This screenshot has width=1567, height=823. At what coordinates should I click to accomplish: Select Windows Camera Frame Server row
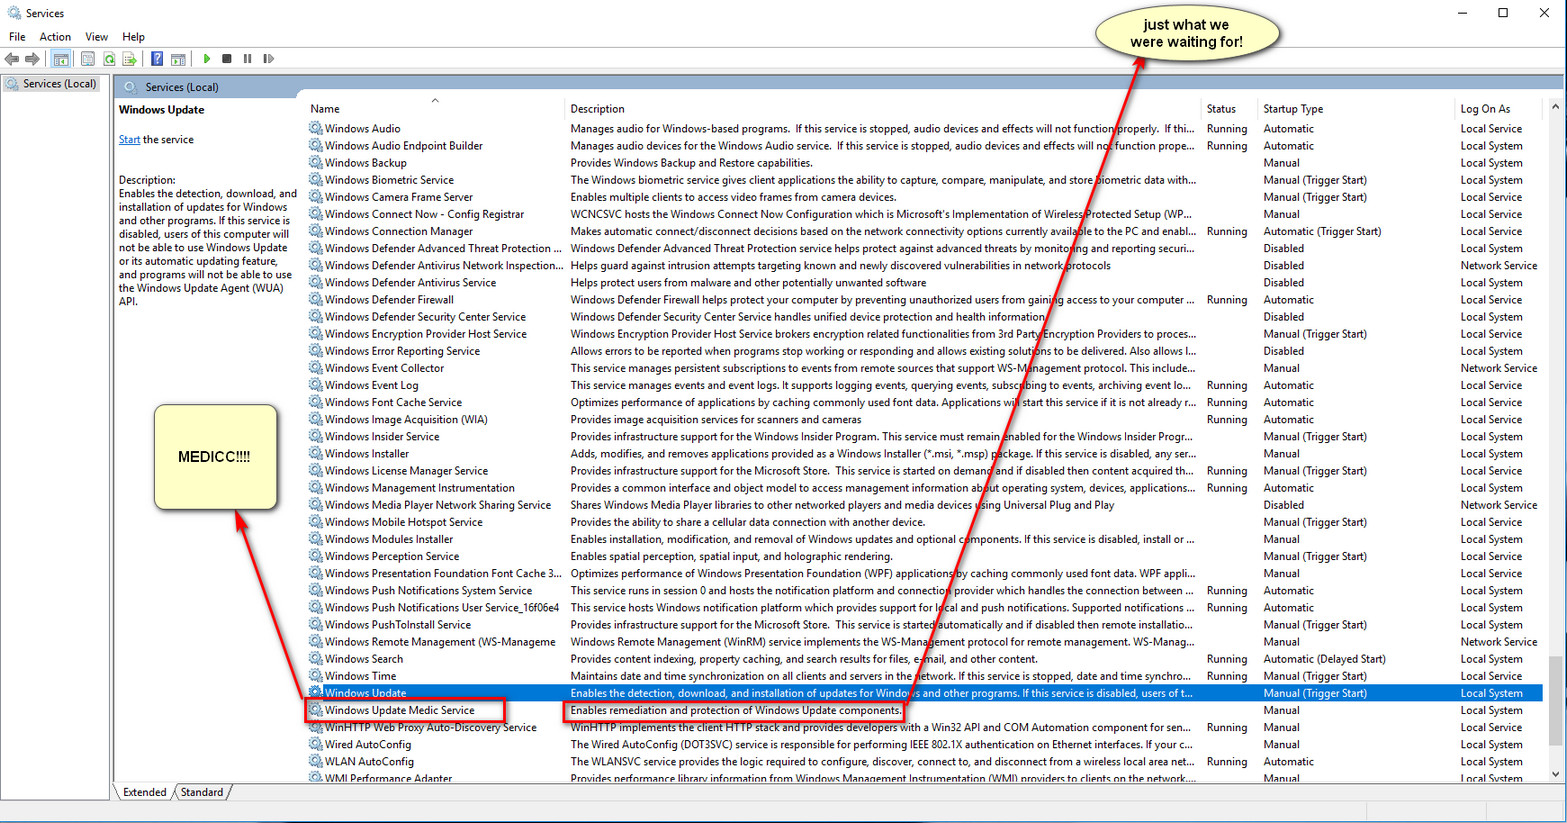(925, 197)
